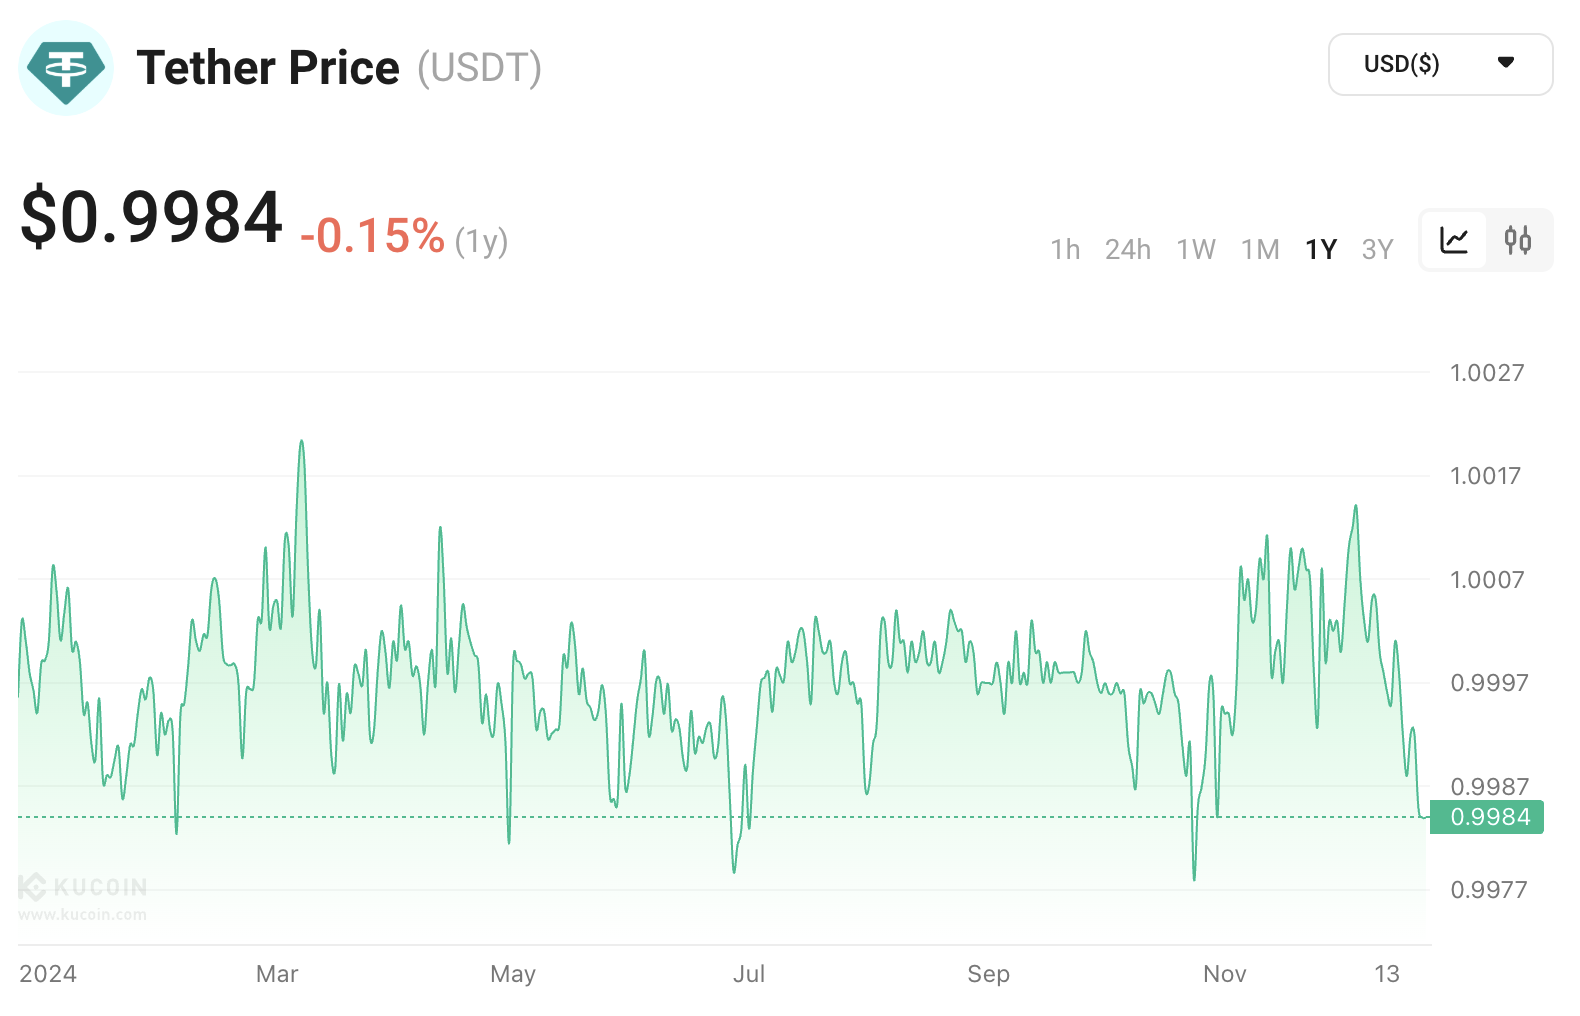
Task: Click the -0.15% yearly change value
Action: click(372, 237)
